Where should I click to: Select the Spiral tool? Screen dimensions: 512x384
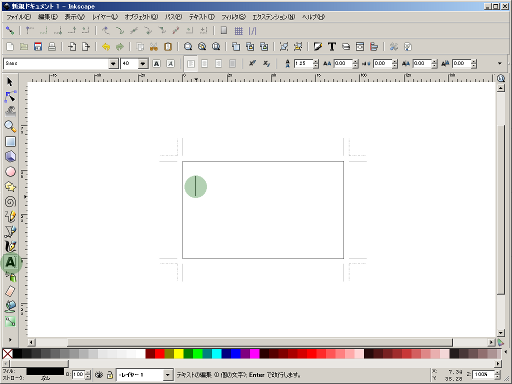pyautogui.click(x=10, y=202)
